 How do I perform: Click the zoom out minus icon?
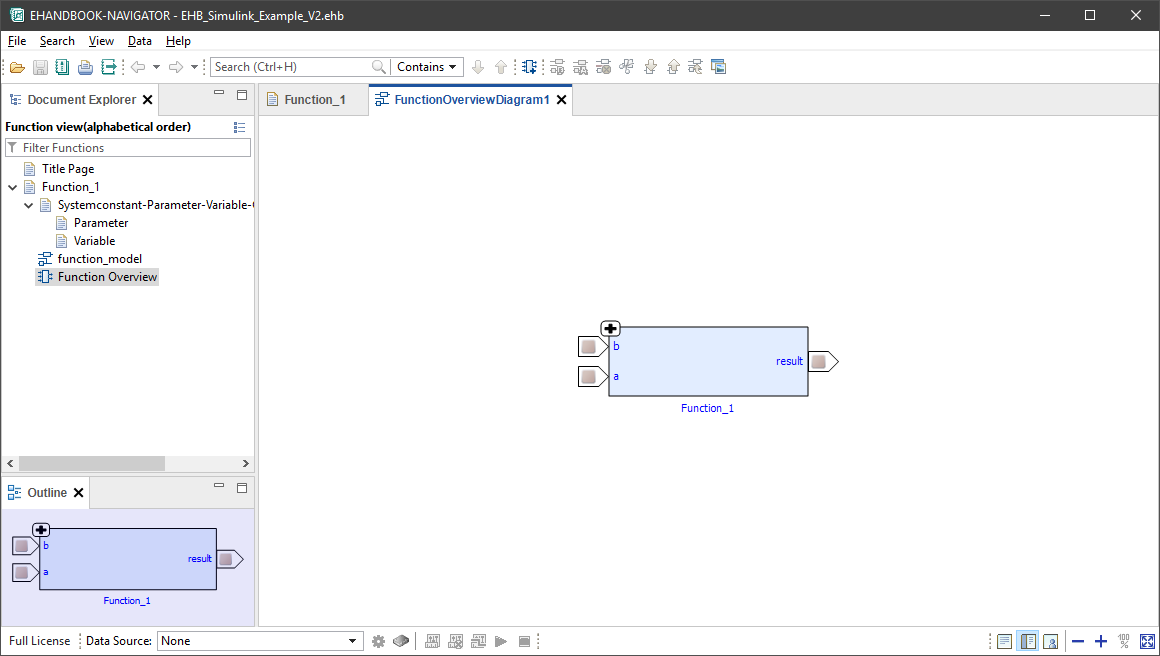coord(1077,641)
